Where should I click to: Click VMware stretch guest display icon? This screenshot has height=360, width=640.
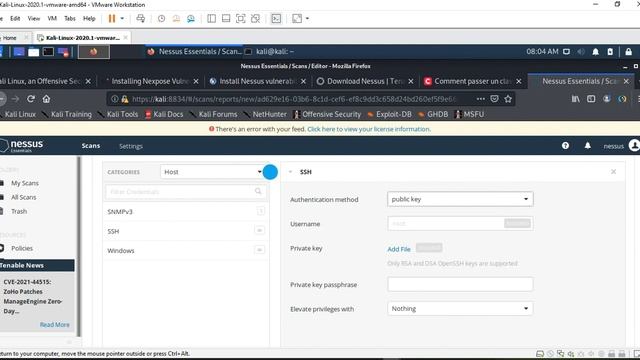pyautogui.click(x=297, y=18)
